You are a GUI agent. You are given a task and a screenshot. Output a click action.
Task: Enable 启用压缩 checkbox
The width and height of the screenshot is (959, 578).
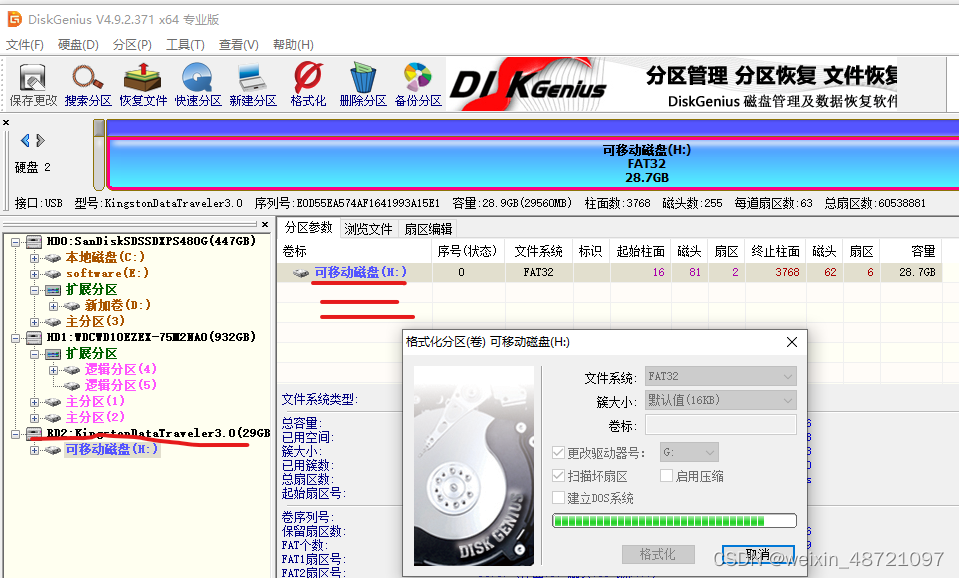(x=667, y=475)
